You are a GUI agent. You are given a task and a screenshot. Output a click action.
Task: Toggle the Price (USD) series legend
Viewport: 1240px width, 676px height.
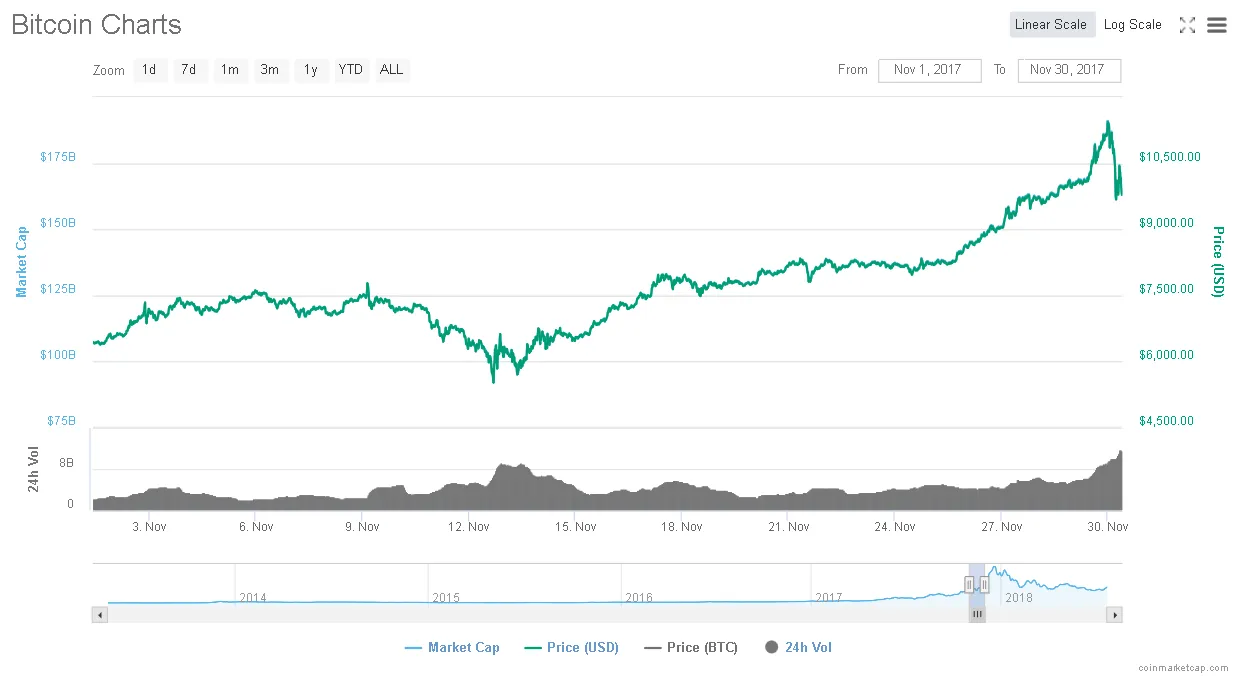[571, 648]
